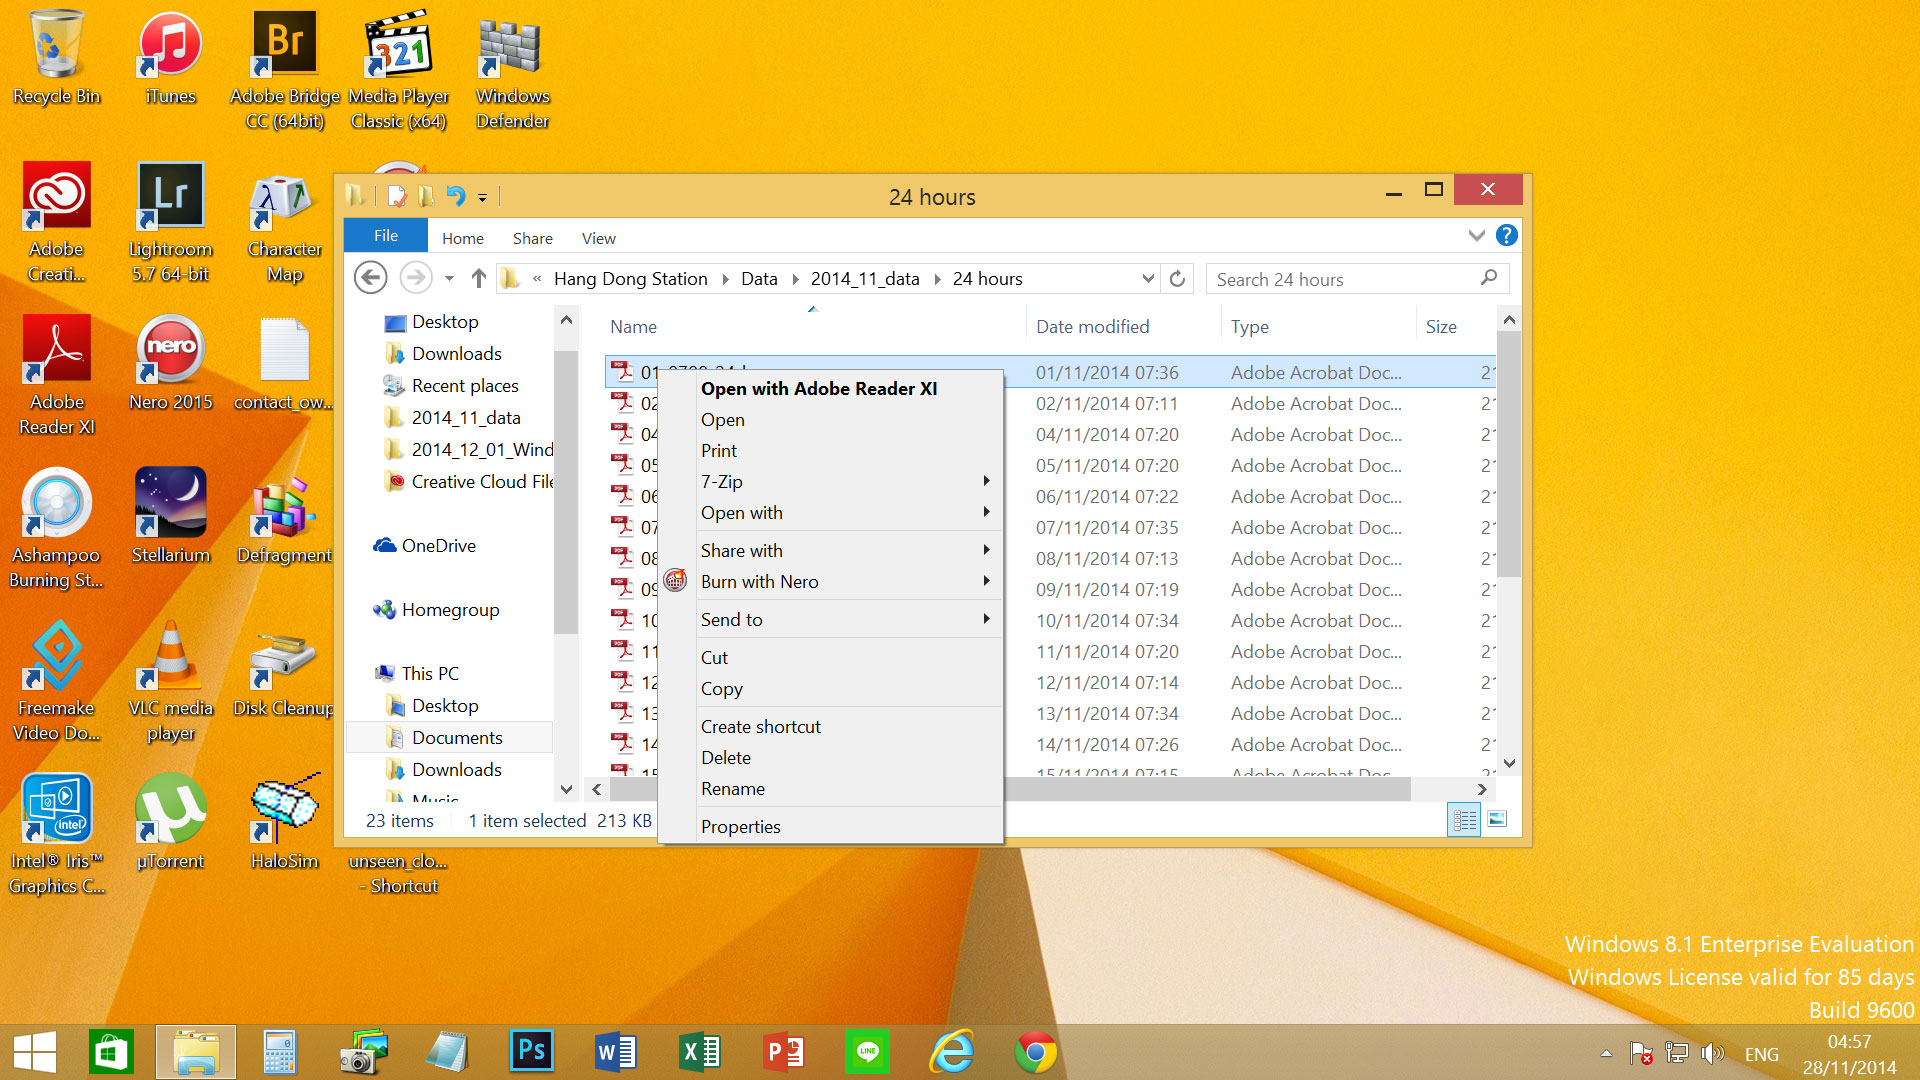Open recent locations dropdown arrow
Screen dimensions: 1920x1080
click(x=449, y=279)
